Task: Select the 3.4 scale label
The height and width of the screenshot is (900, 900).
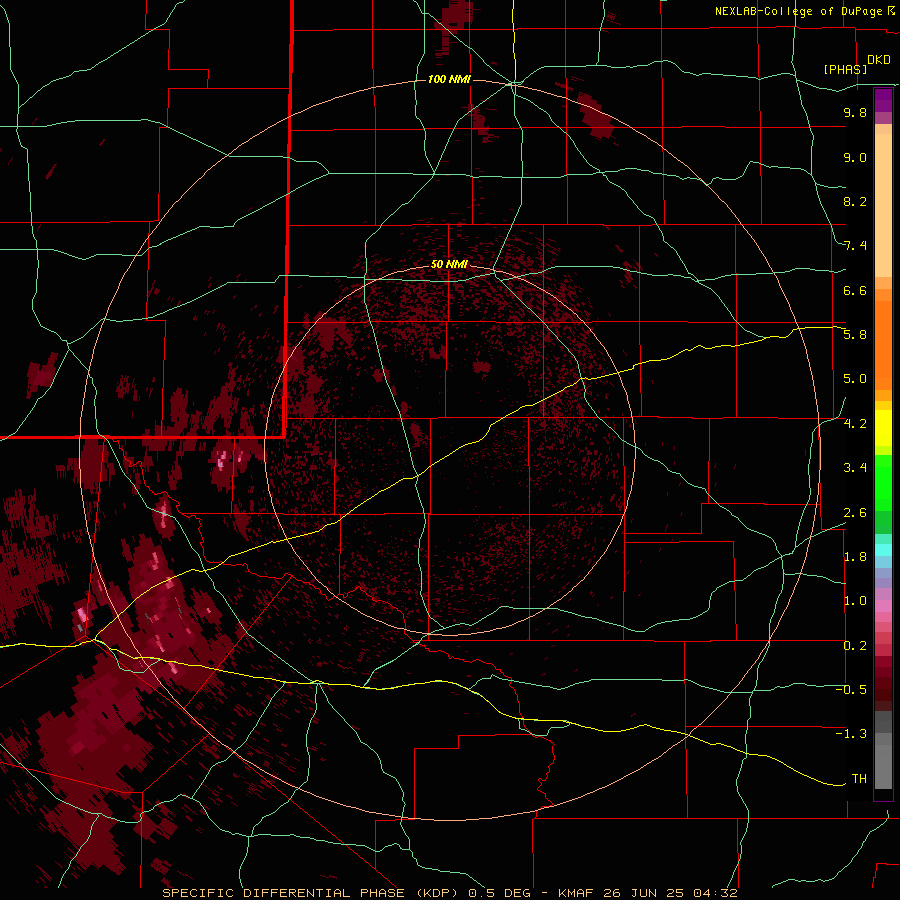Action: (x=855, y=468)
